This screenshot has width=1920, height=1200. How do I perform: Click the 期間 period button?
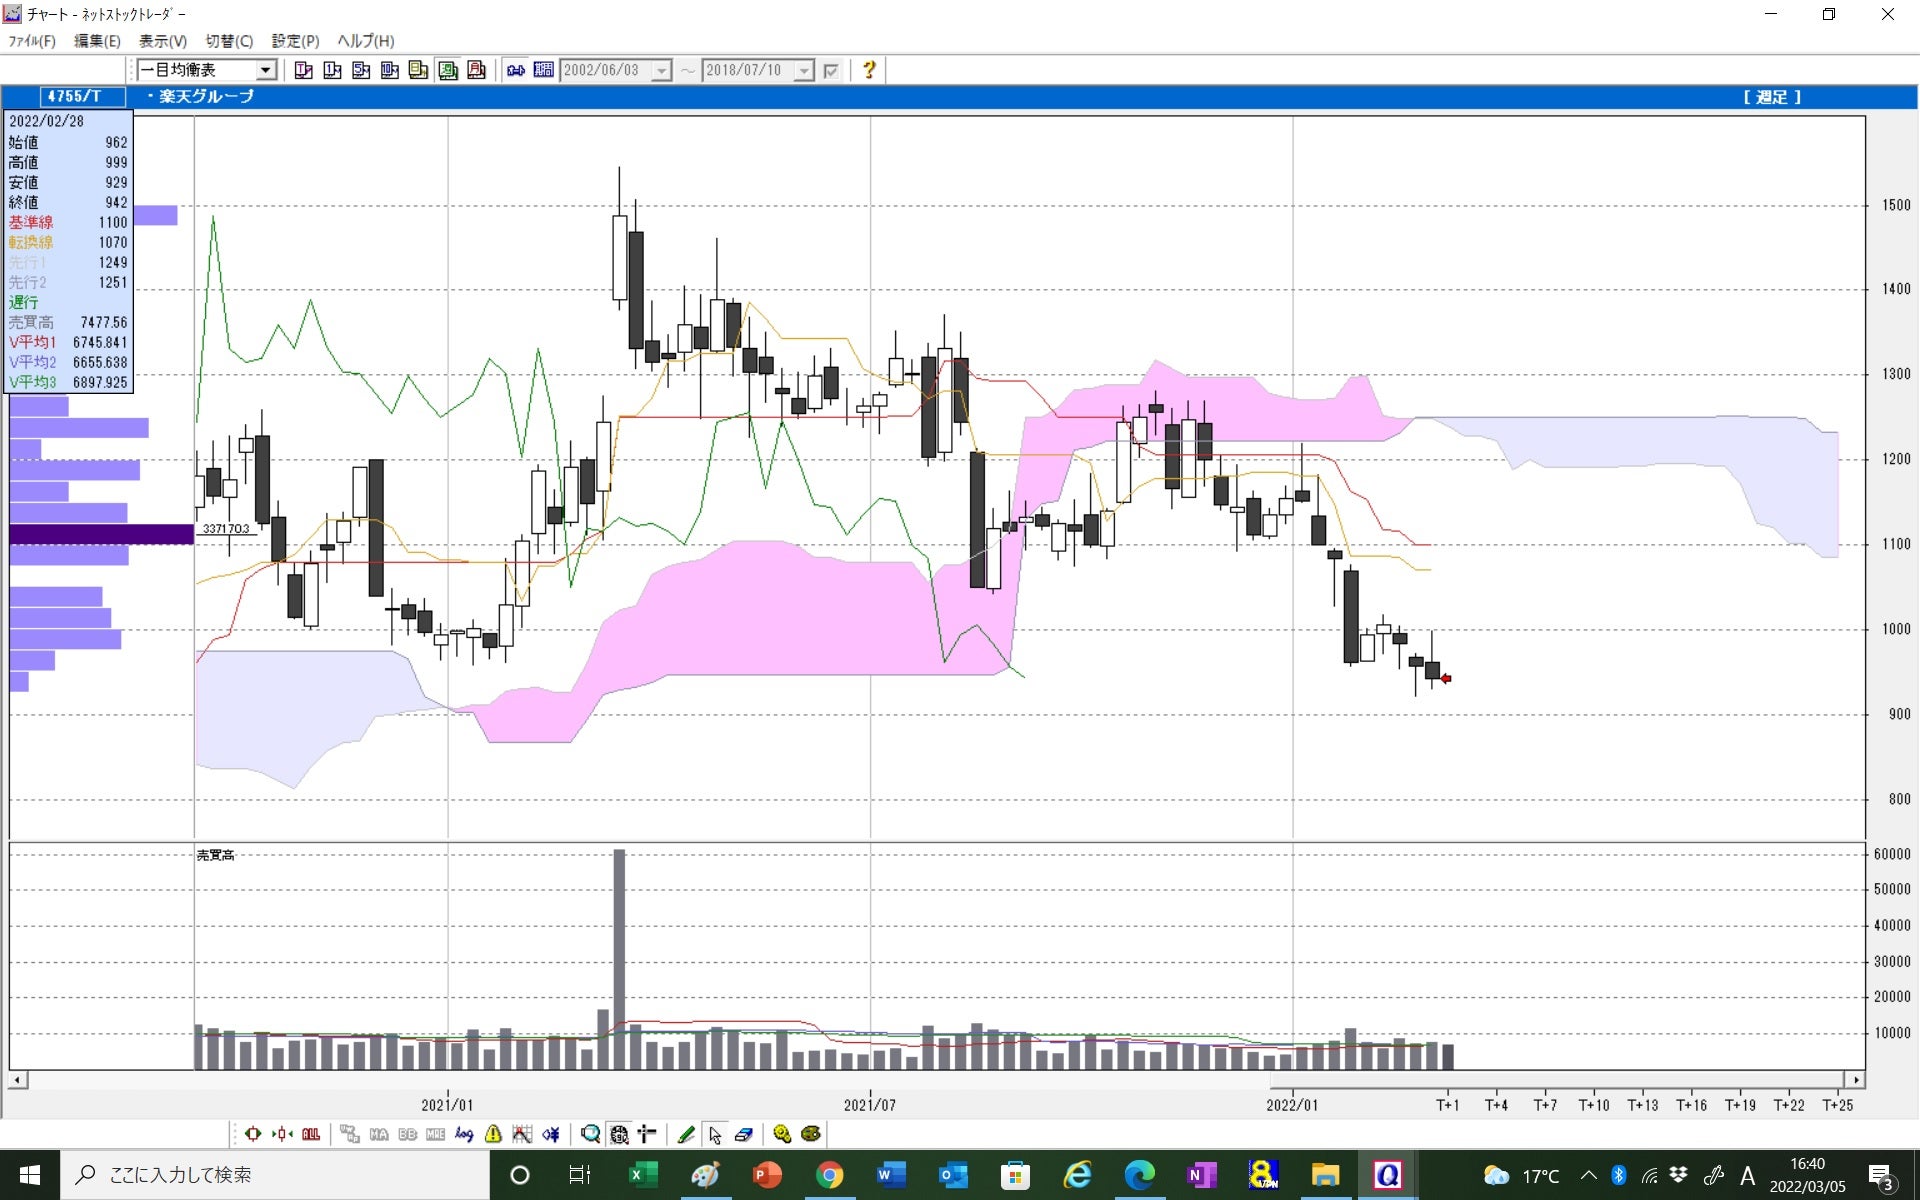(x=543, y=70)
